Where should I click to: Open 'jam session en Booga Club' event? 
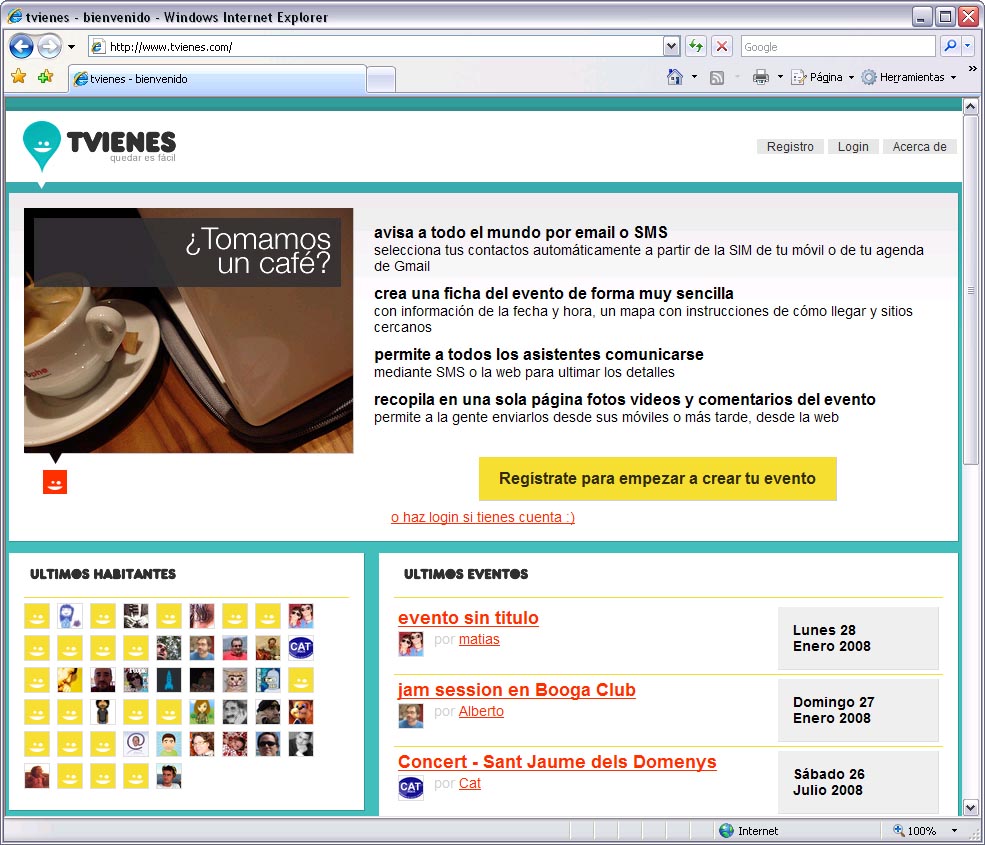pyautogui.click(x=516, y=690)
